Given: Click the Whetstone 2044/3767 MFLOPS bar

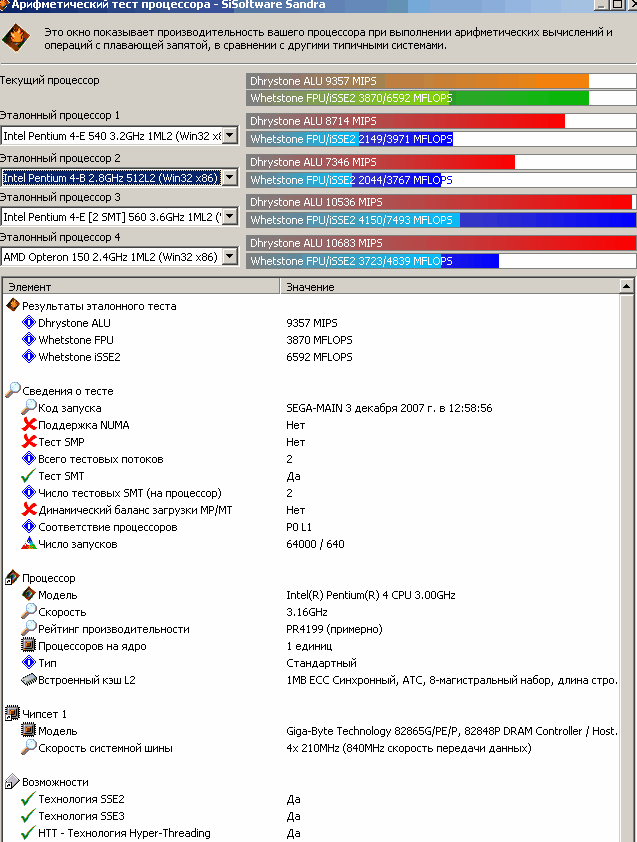Looking at the screenshot, I should [x=441, y=179].
